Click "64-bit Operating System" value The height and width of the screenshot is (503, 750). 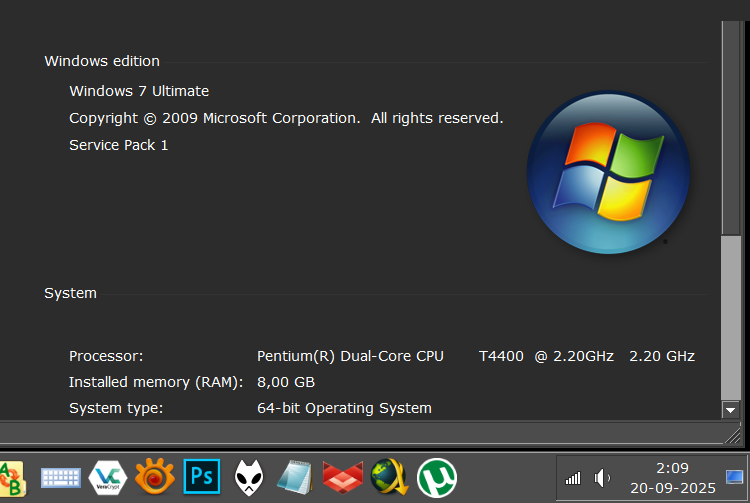[x=344, y=408]
